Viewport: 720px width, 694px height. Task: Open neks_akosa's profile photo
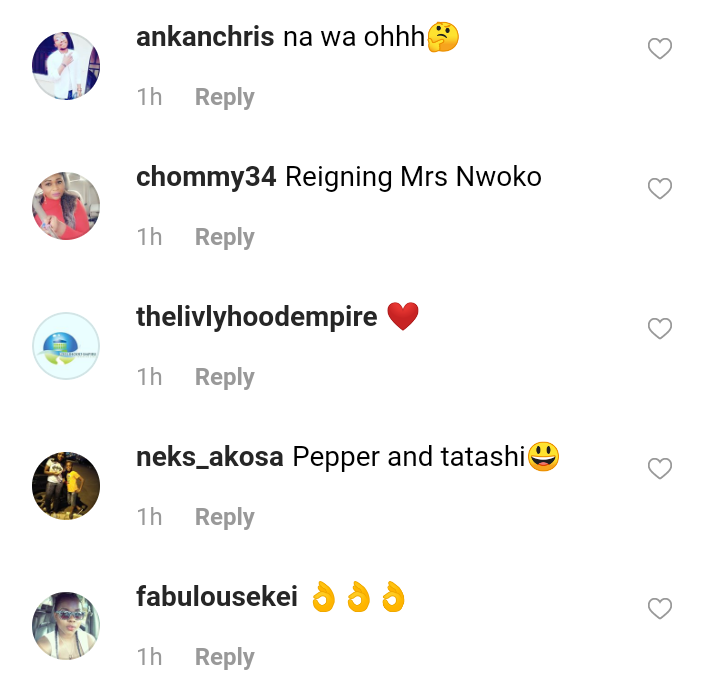click(66, 486)
